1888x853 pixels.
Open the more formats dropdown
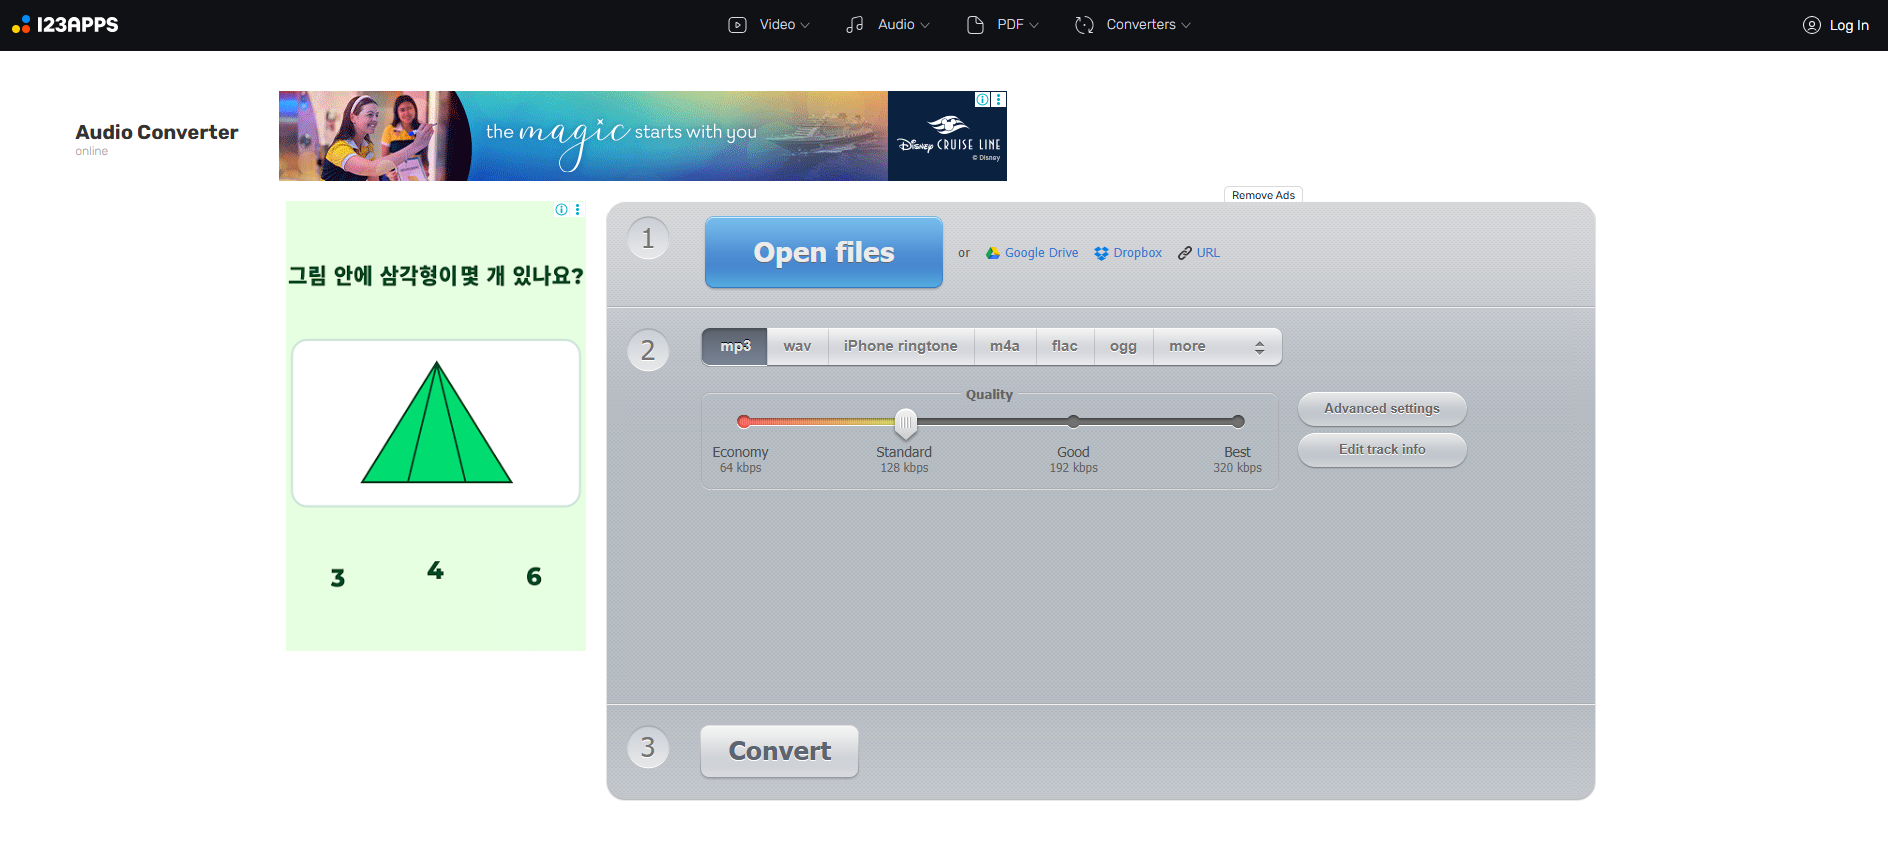pos(1216,346)
